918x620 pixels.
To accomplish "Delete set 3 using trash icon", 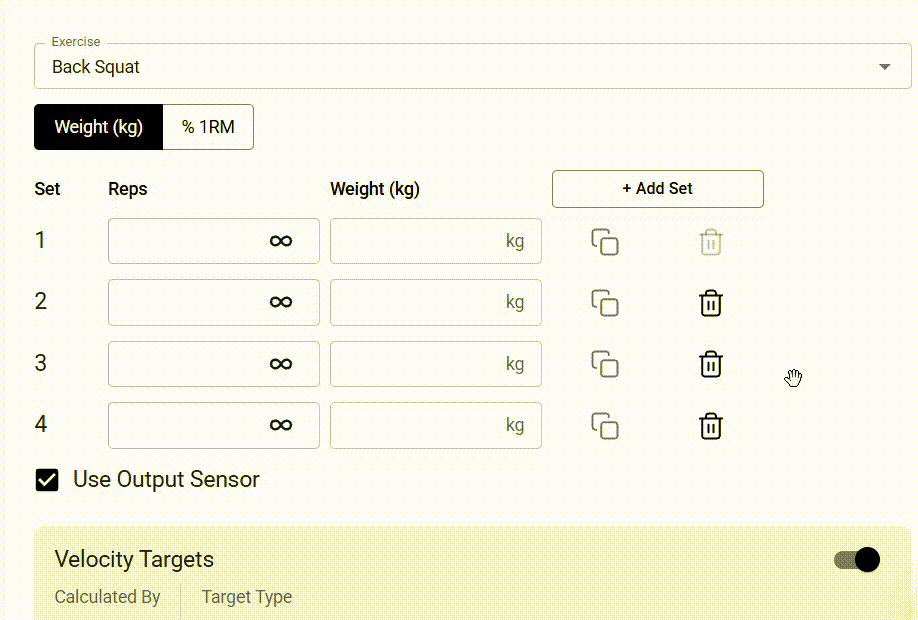I will (711, 364).
